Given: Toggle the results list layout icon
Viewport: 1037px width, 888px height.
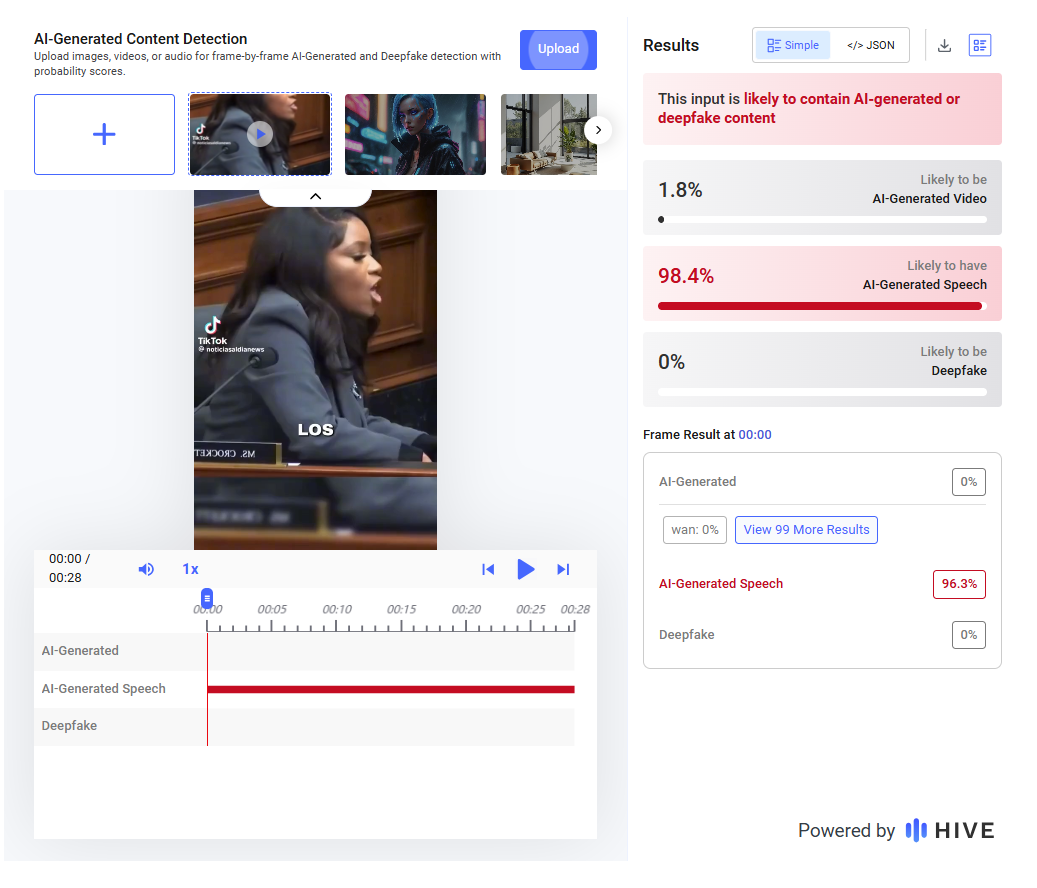Looking at the screenshot, I should (979, 45).
